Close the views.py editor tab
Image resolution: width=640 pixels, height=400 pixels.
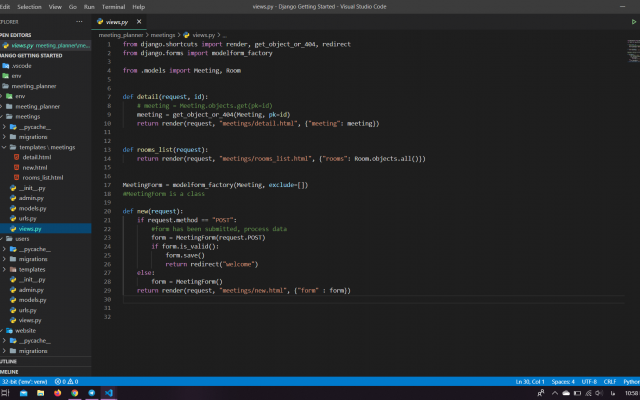tap(139, 22)
